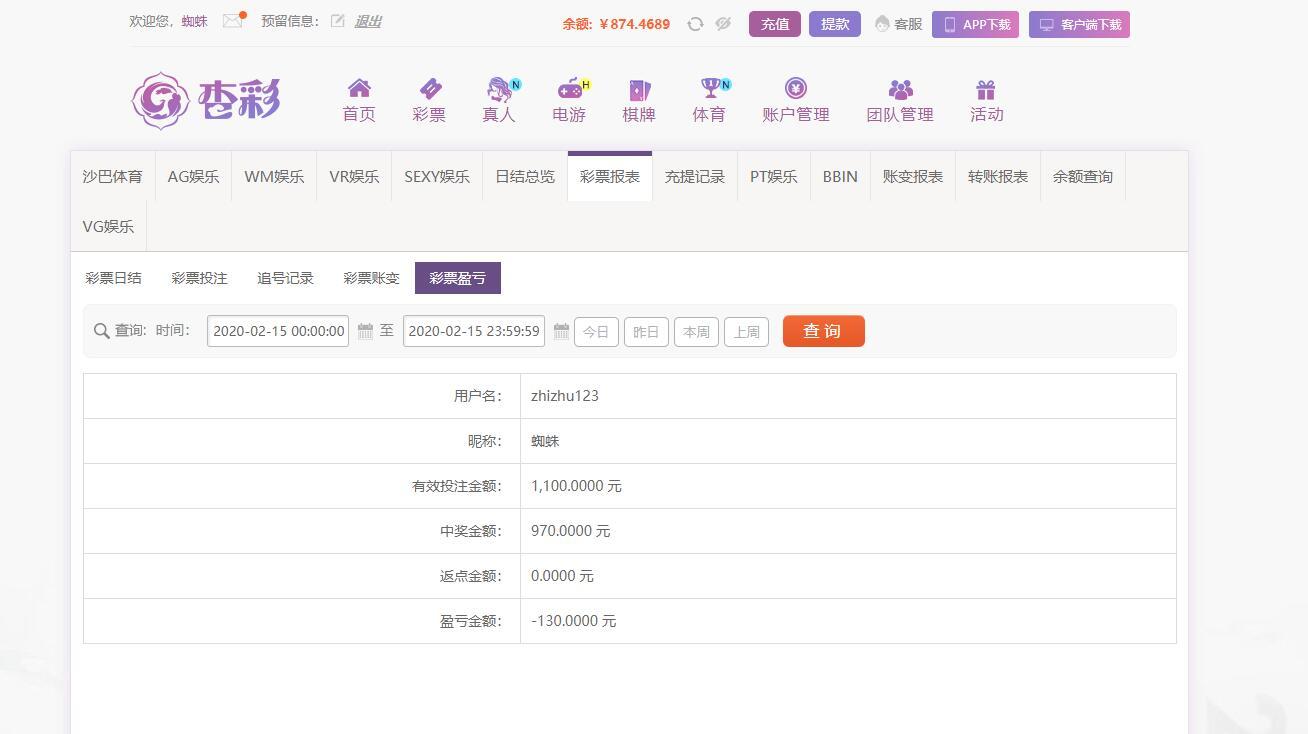
Task: Edit reserved info pencil icon
Action: click(338, 21)
